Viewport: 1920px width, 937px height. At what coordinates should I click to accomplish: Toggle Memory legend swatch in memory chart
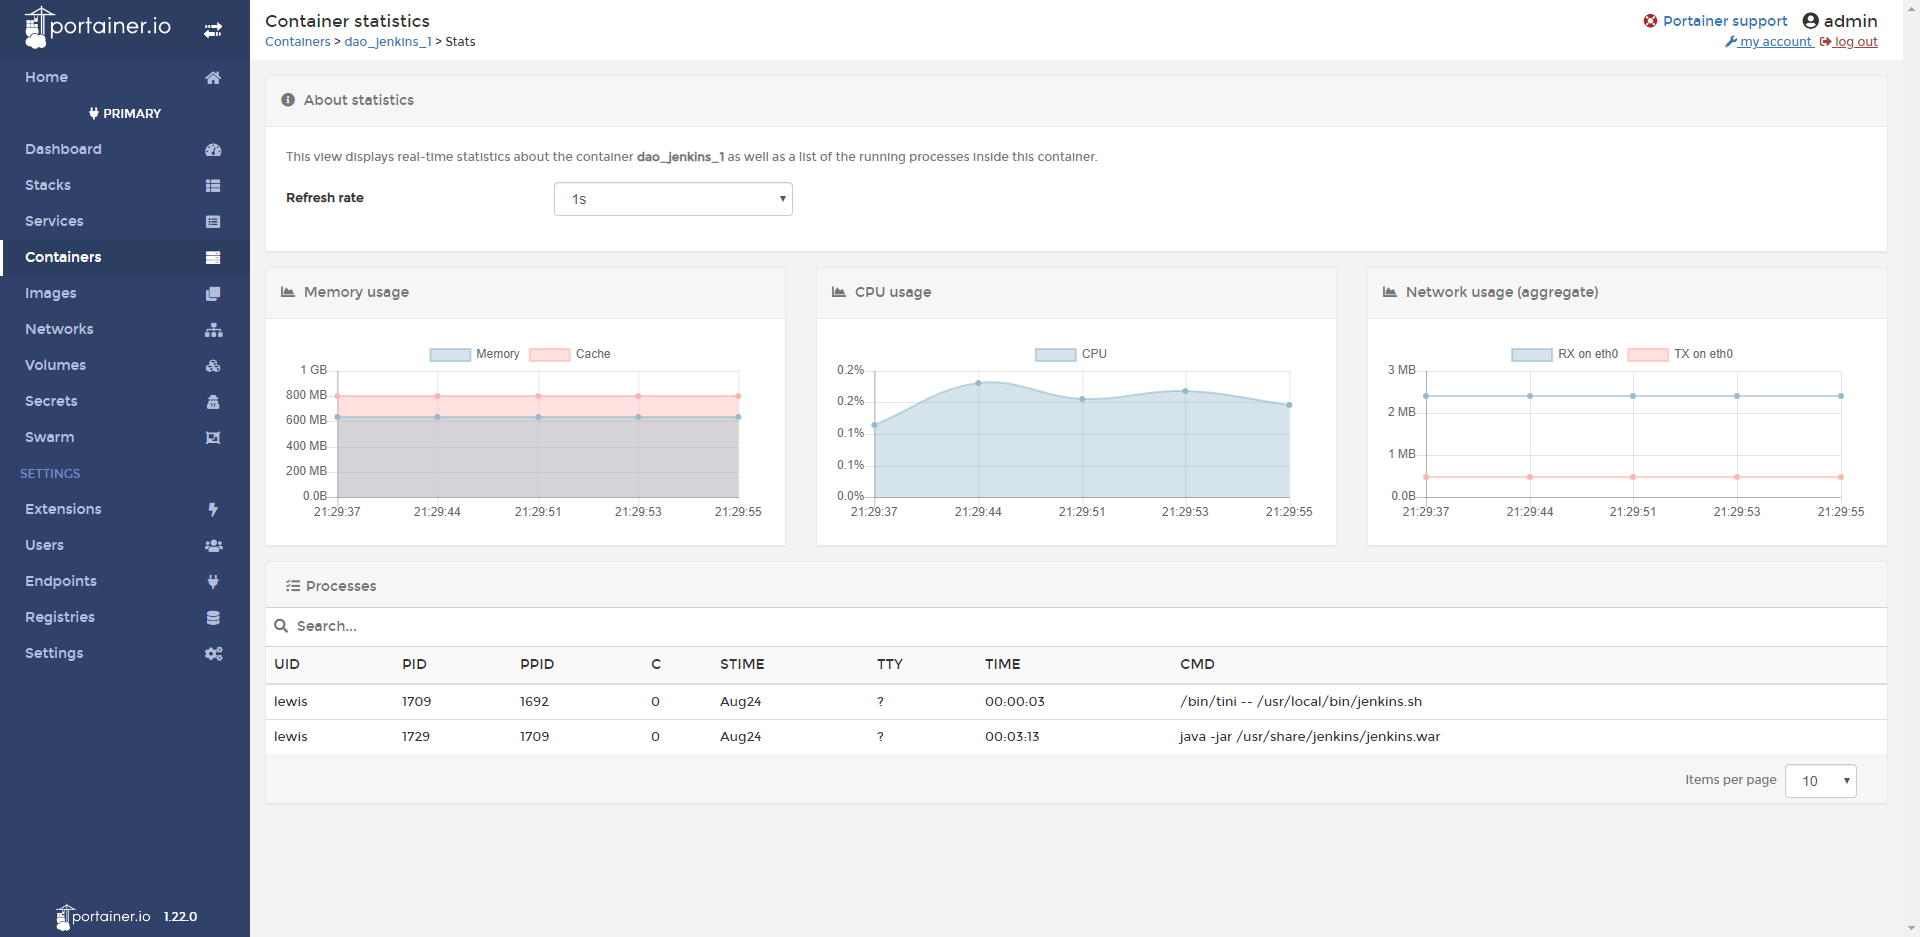tap(450, 354)
